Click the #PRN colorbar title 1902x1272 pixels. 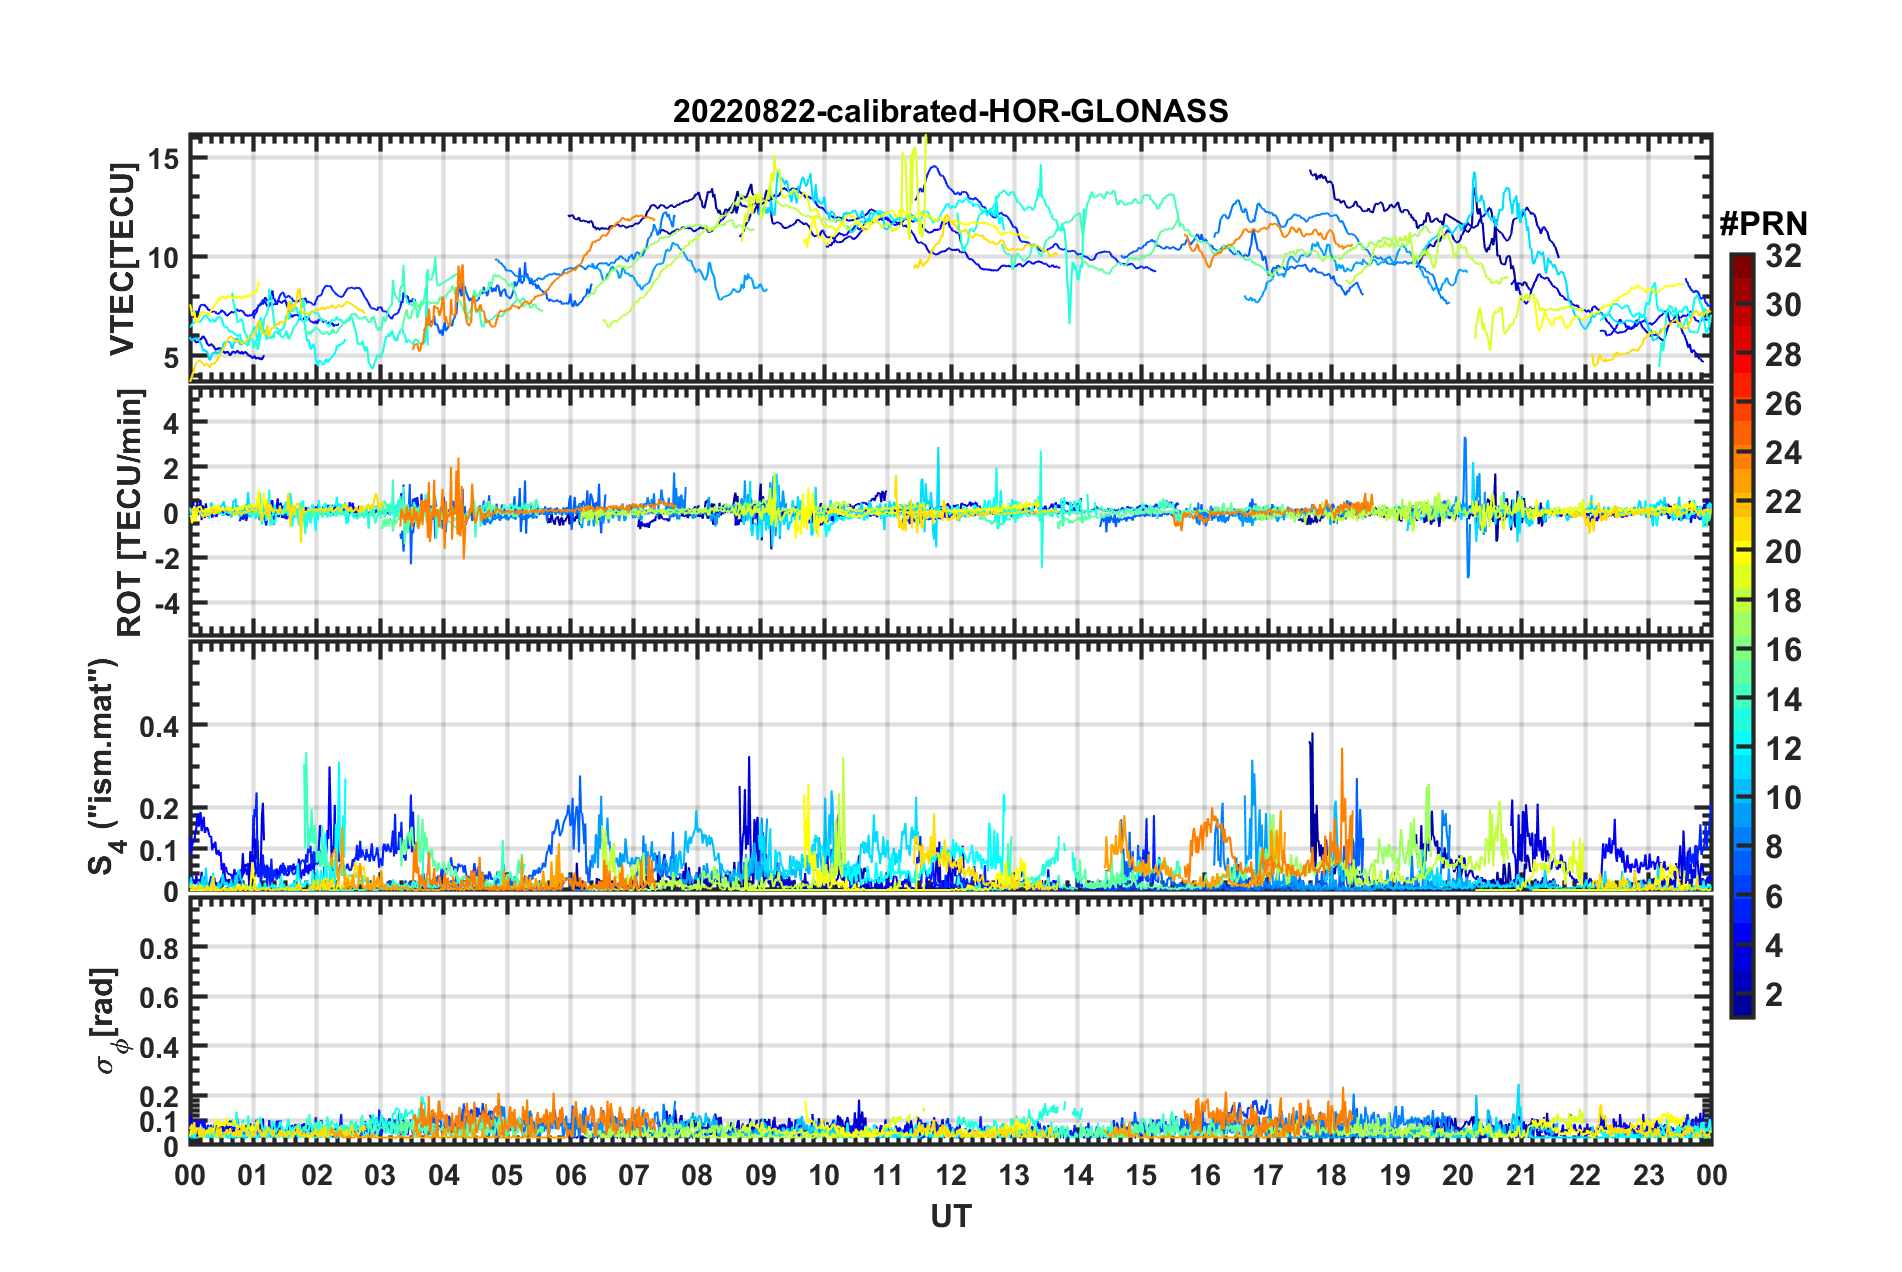[x=1763, y=224]
